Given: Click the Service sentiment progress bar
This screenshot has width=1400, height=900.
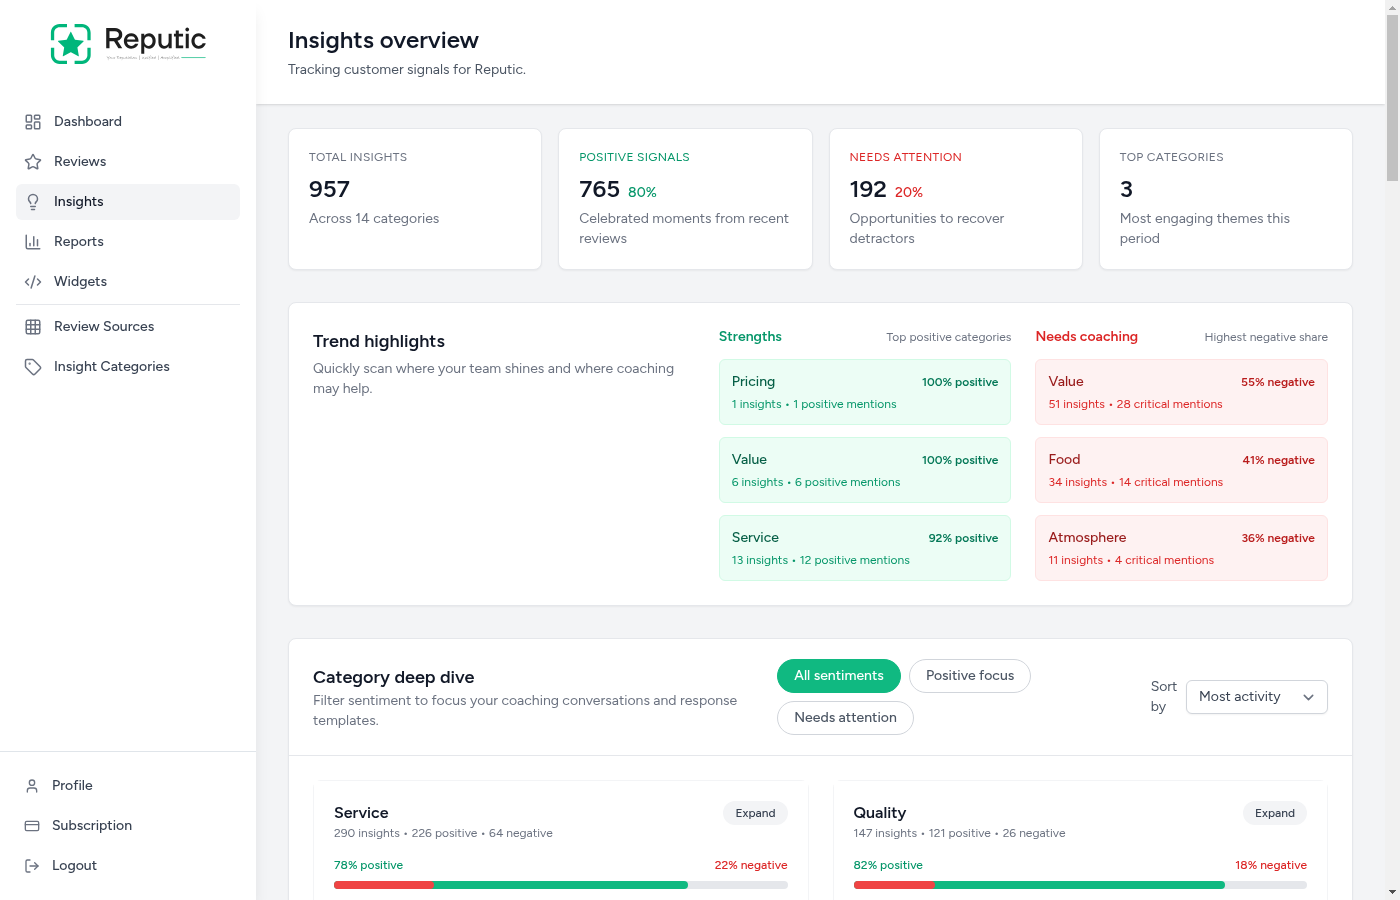Looking at the screenshot, I should click(x=560, y=884).
